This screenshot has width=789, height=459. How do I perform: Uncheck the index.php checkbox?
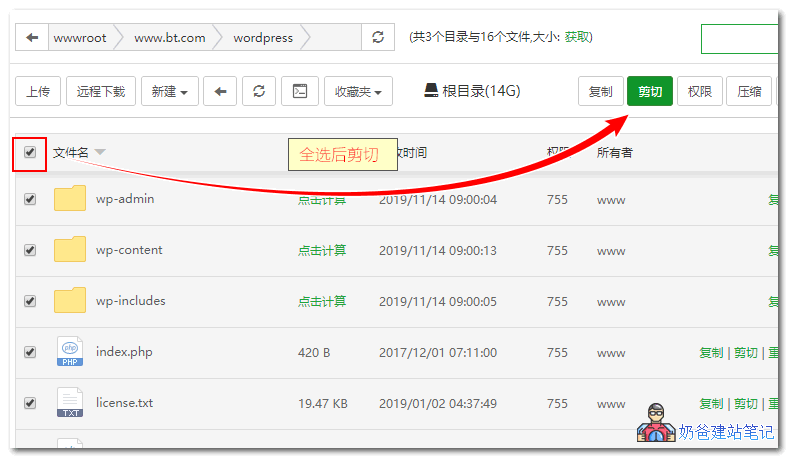tap(30, 352)
